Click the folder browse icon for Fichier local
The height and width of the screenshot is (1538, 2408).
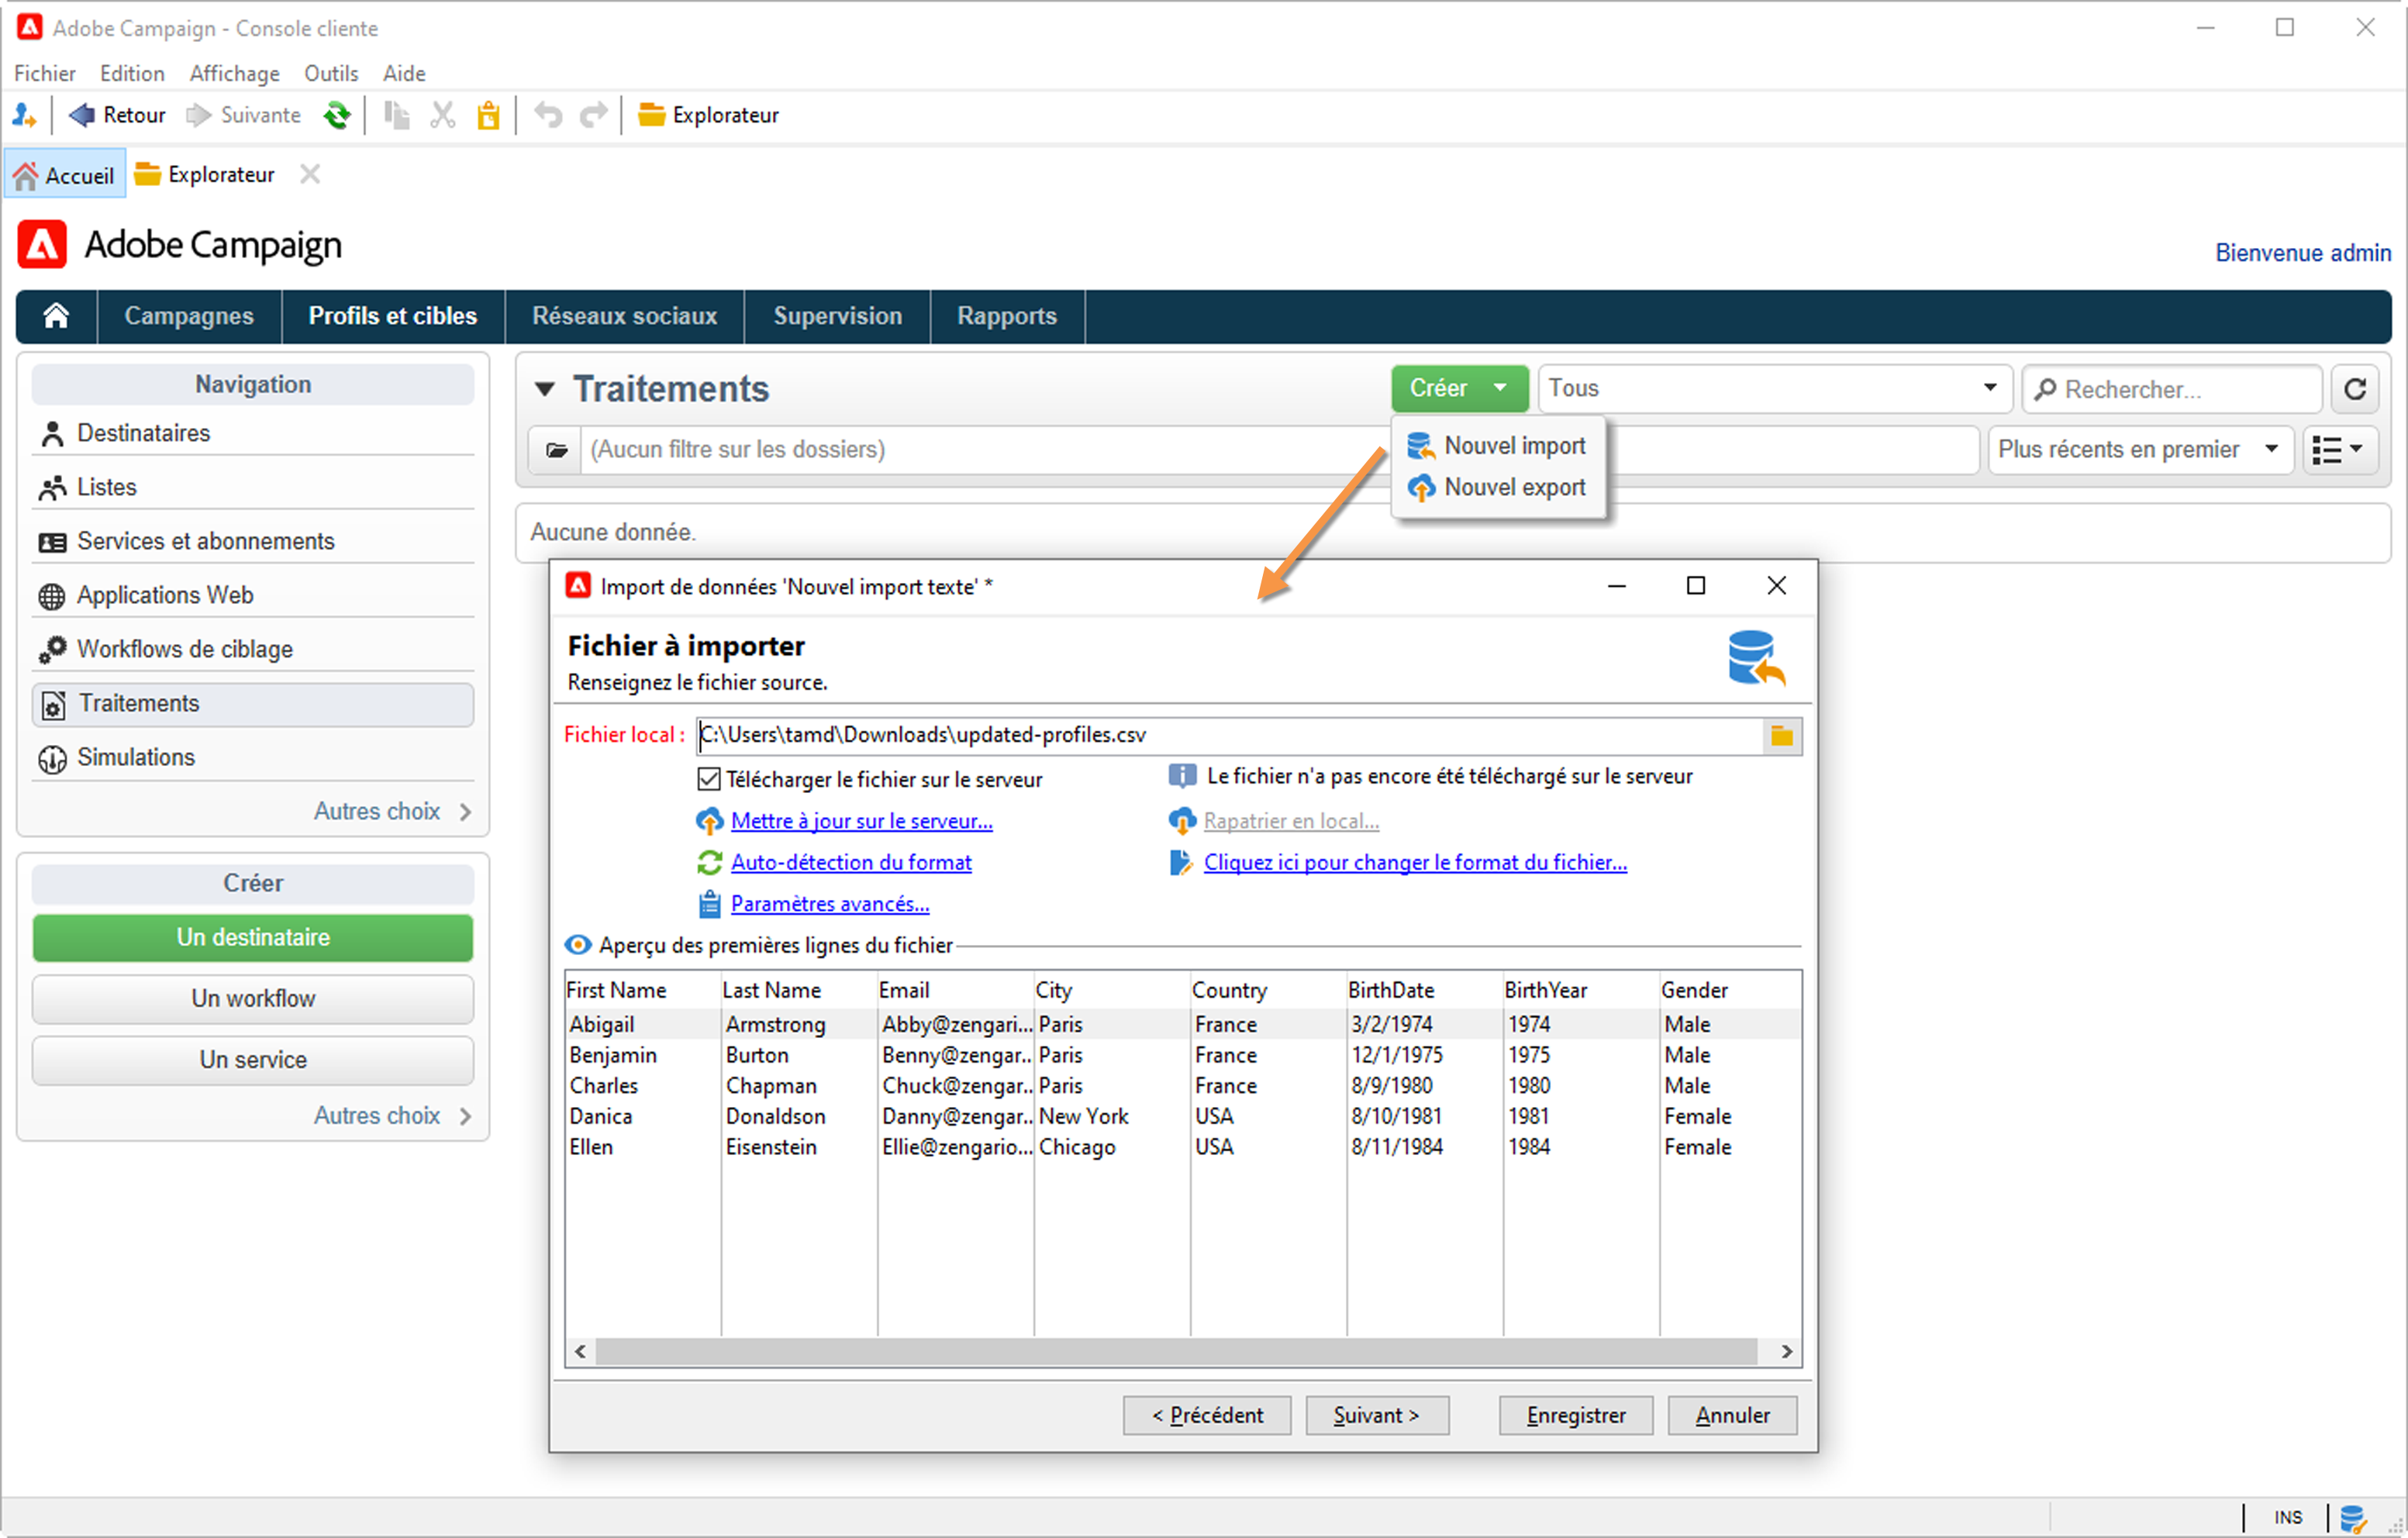(x=1781, y=736)
